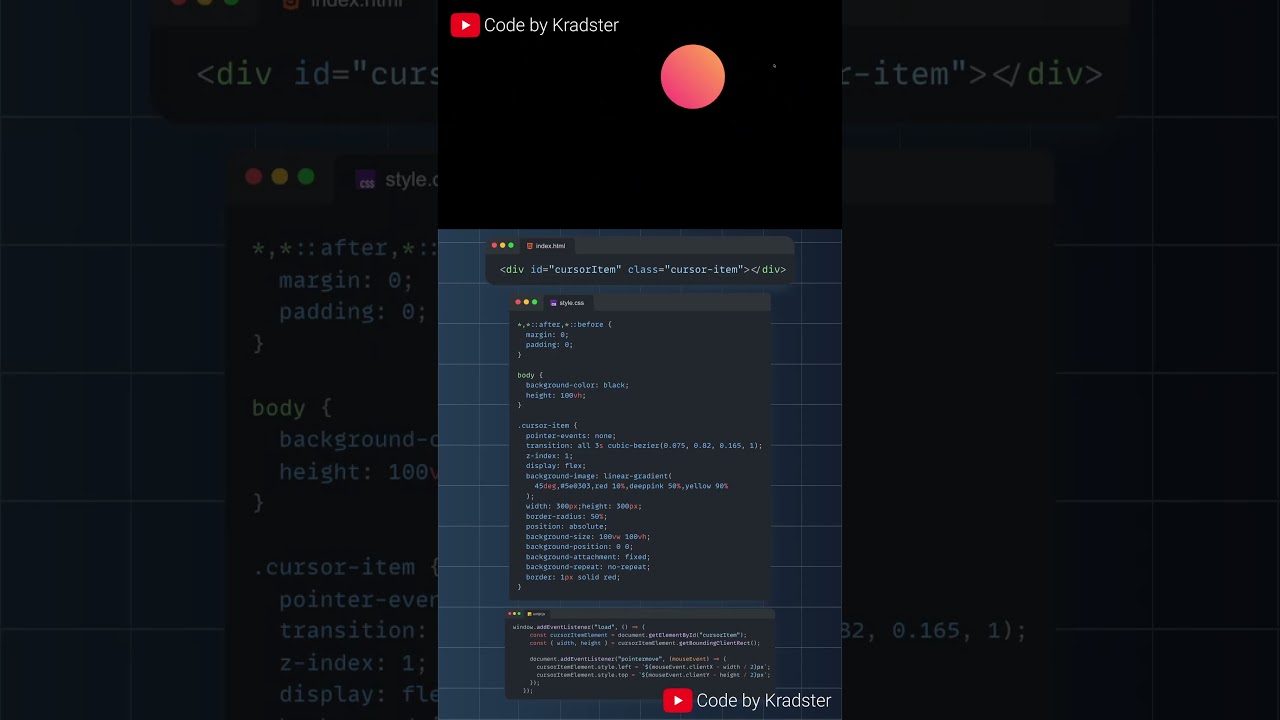Click the '45deg,#5e0303,red 10%' gradient values line
The image size is (1280, 720).
[631, 486]
